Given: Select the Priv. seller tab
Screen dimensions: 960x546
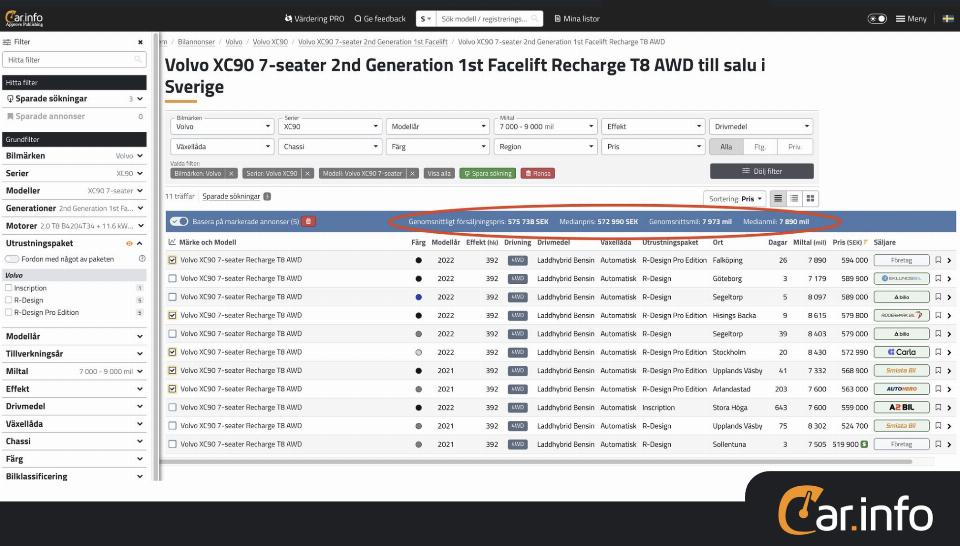Looking at the screenshot, I should click(x=795, y=147).
